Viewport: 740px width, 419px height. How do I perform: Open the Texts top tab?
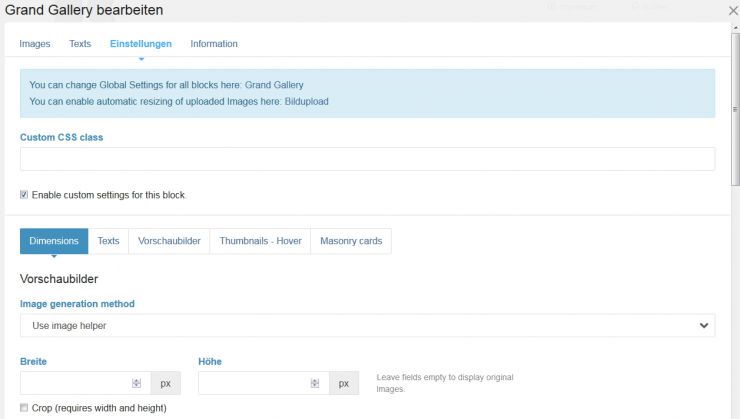pos(80,44)
